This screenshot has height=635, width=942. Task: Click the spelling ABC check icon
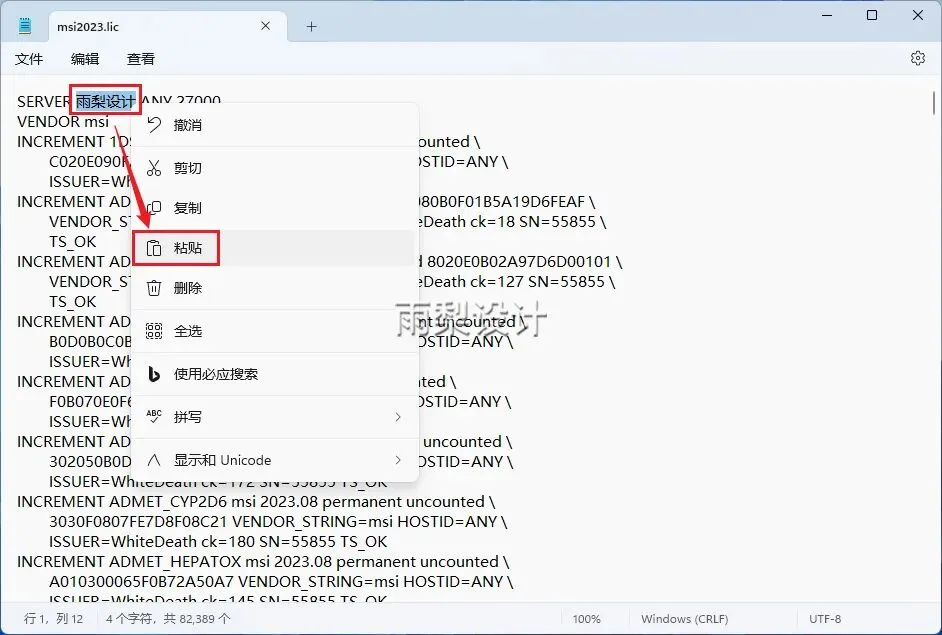pyautogui.click(x=154, y=417)
